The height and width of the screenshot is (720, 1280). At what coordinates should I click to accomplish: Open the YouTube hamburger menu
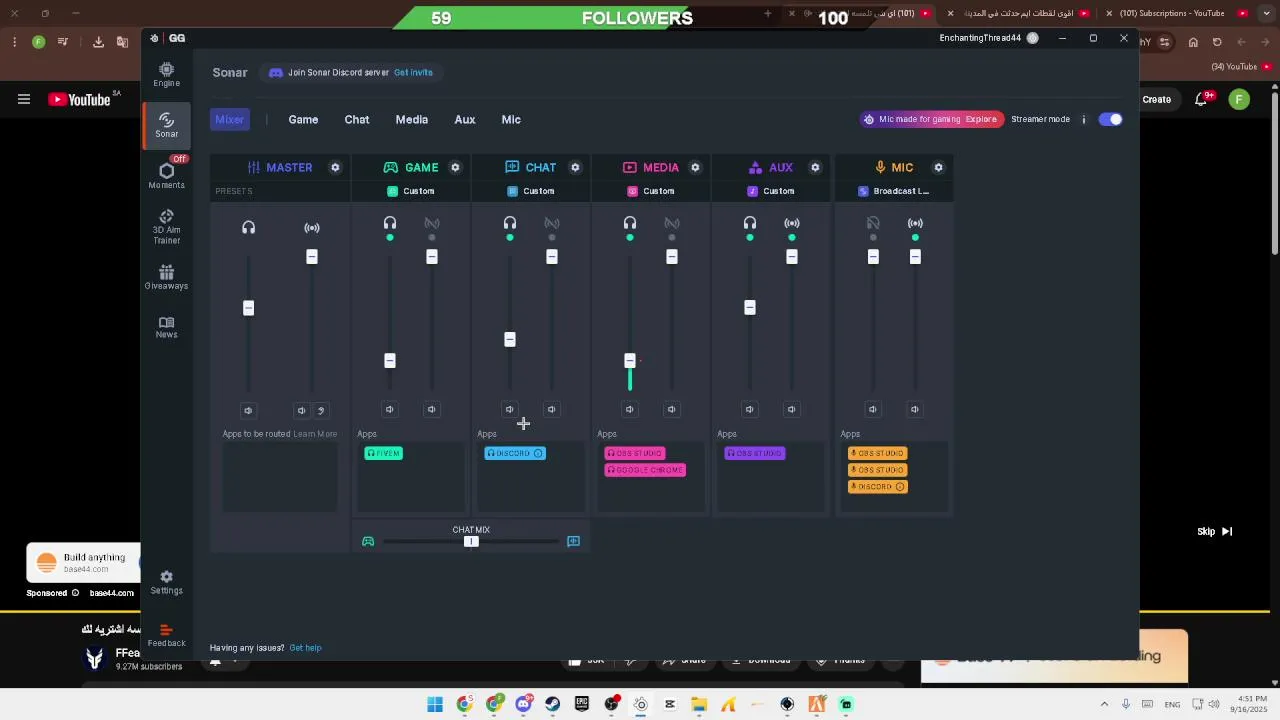pyautogui.click(x=24, y=99)
